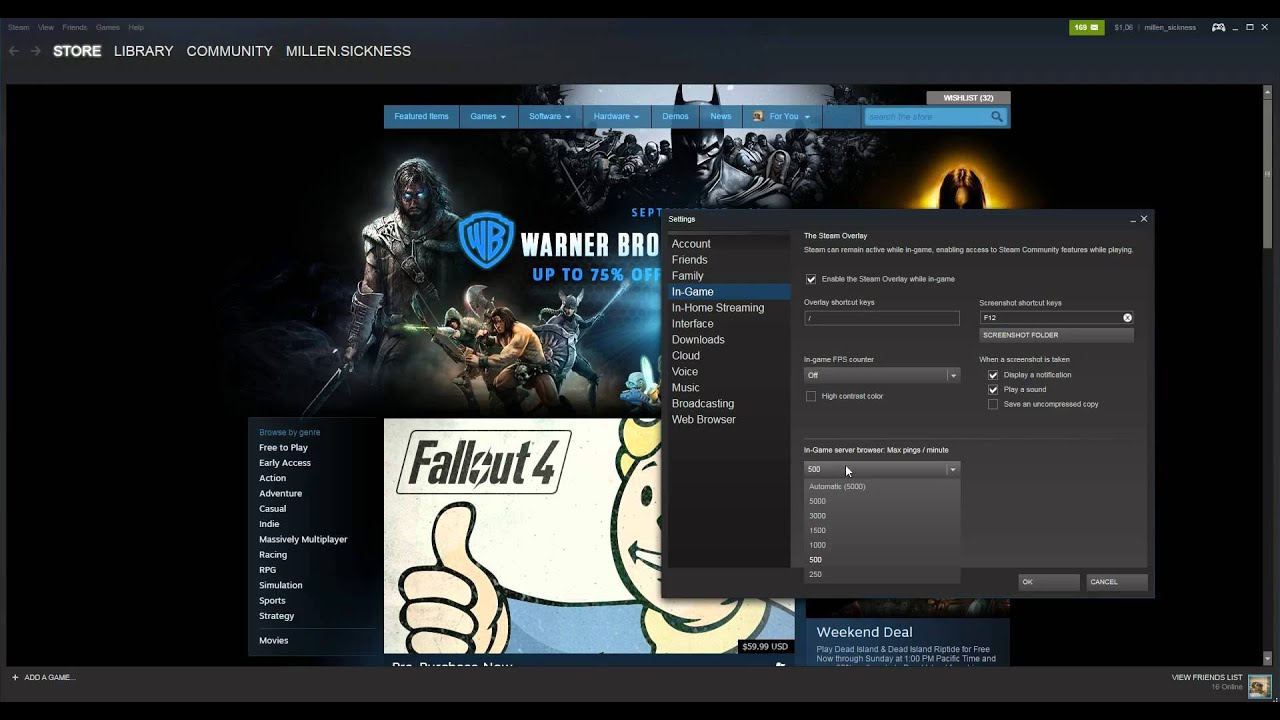Toggle Play a sound checkbox

(993, 389)
